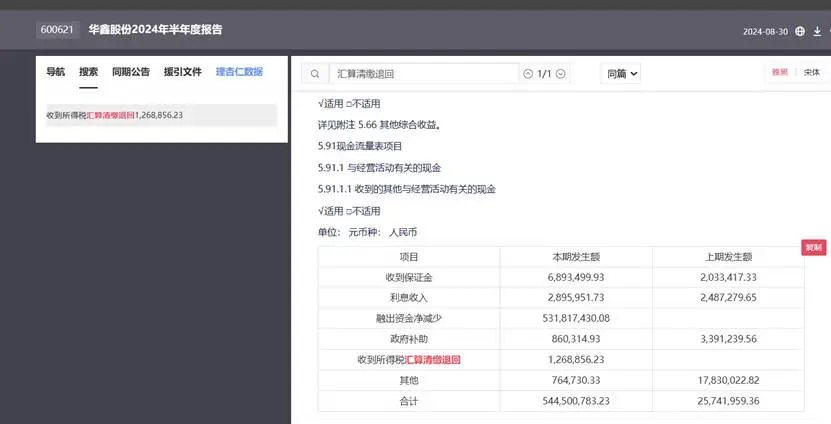Click row label 政府补助
The width and height of the screenshot is (831, 424).
[x=409, y=339]
